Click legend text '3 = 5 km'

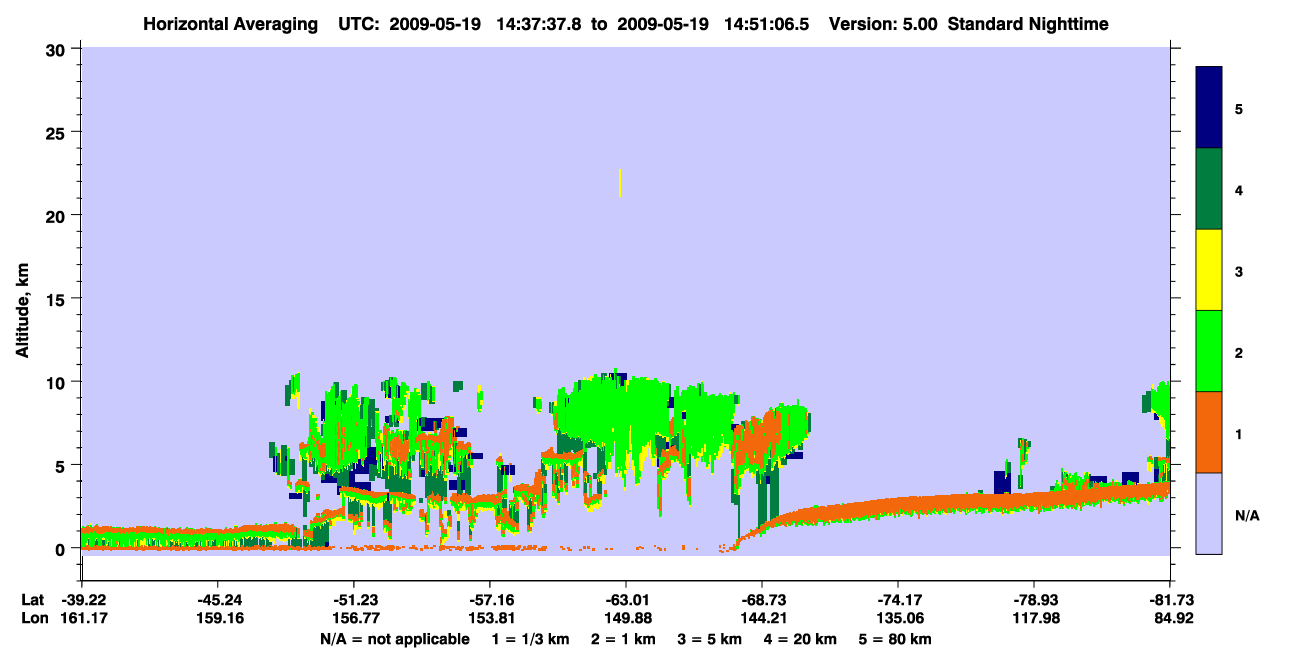tap(708, 639)
